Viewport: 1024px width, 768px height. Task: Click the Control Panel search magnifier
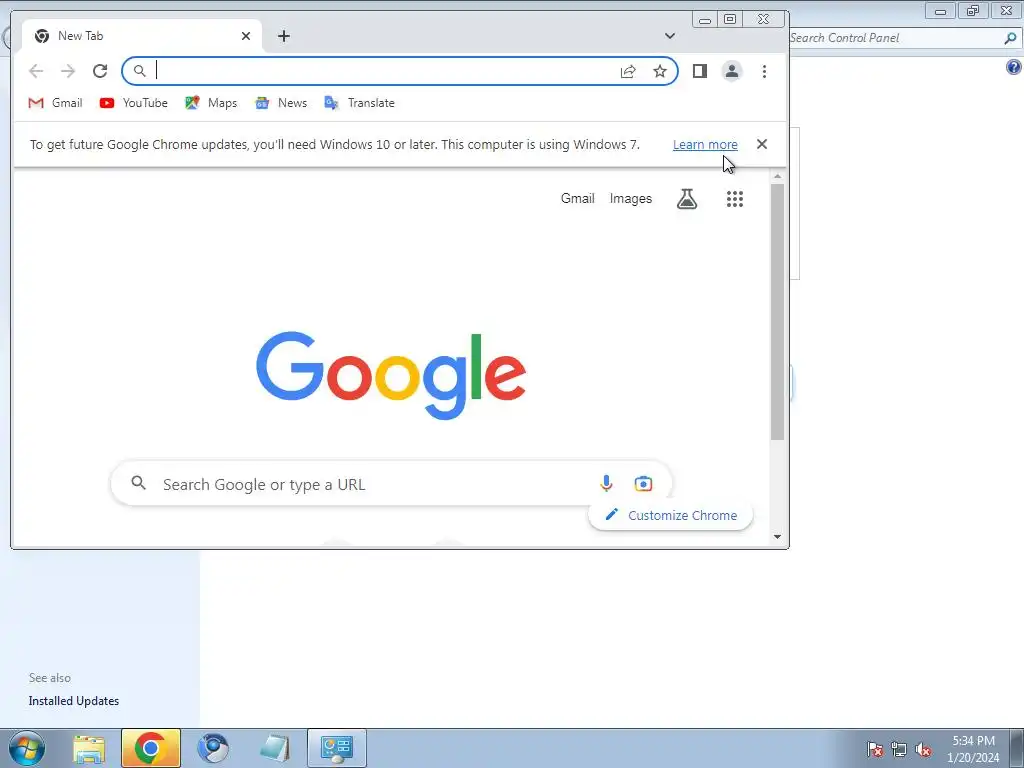(x=1010, y=39)
